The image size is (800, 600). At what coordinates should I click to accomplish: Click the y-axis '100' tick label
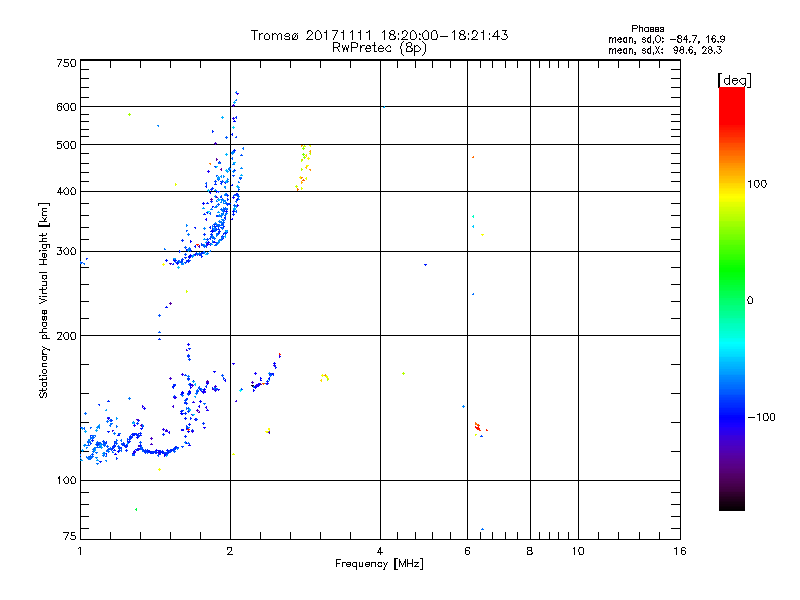pos(66,480)
